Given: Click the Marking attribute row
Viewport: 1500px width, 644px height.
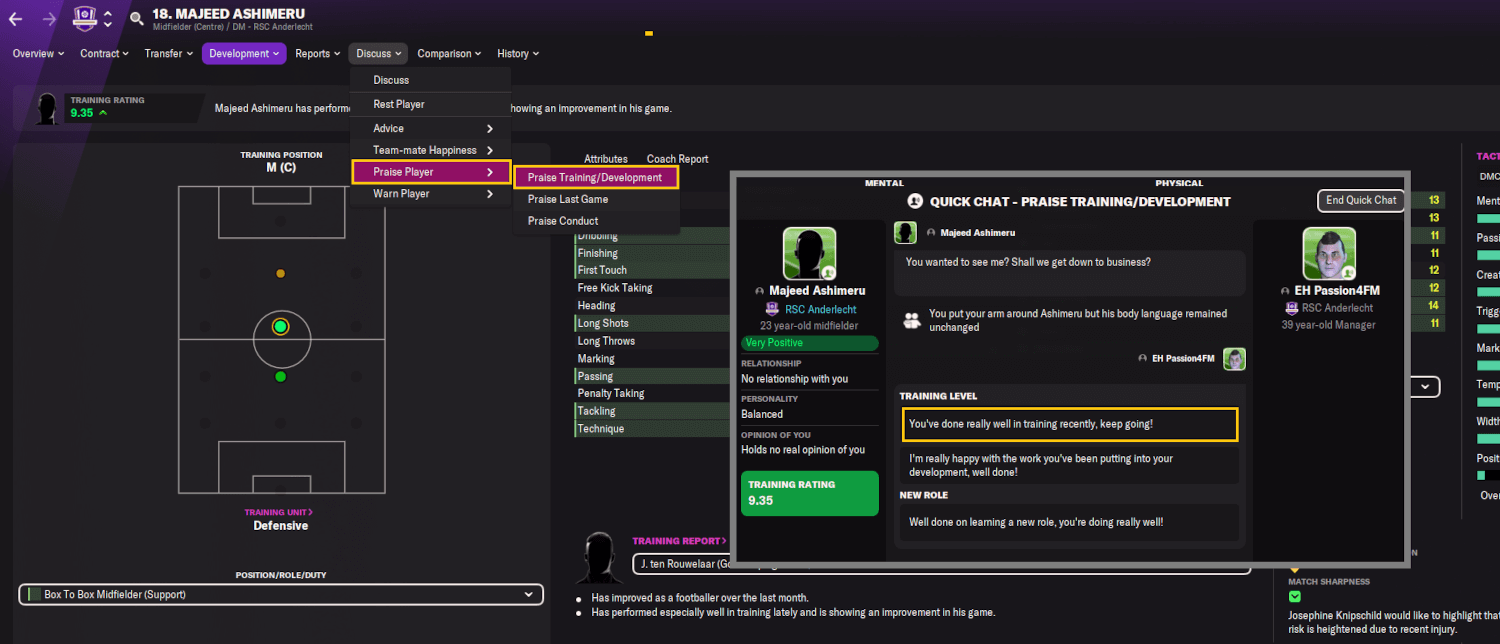Looking at the screenshot, I should click(x=653, y=359).
